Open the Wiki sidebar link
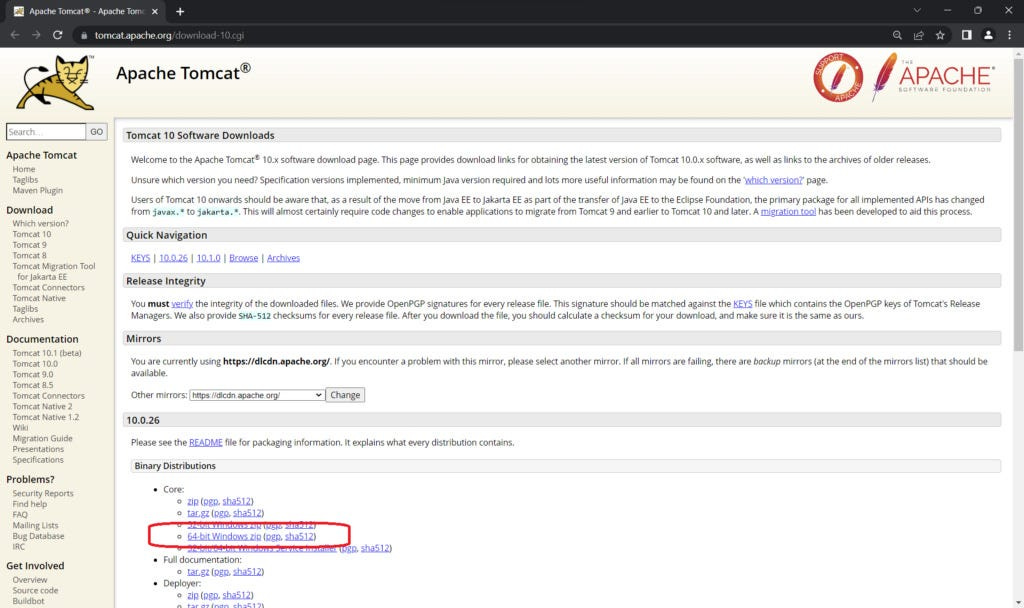Viewport: 1024px width, 608px height. coord(20,428)
